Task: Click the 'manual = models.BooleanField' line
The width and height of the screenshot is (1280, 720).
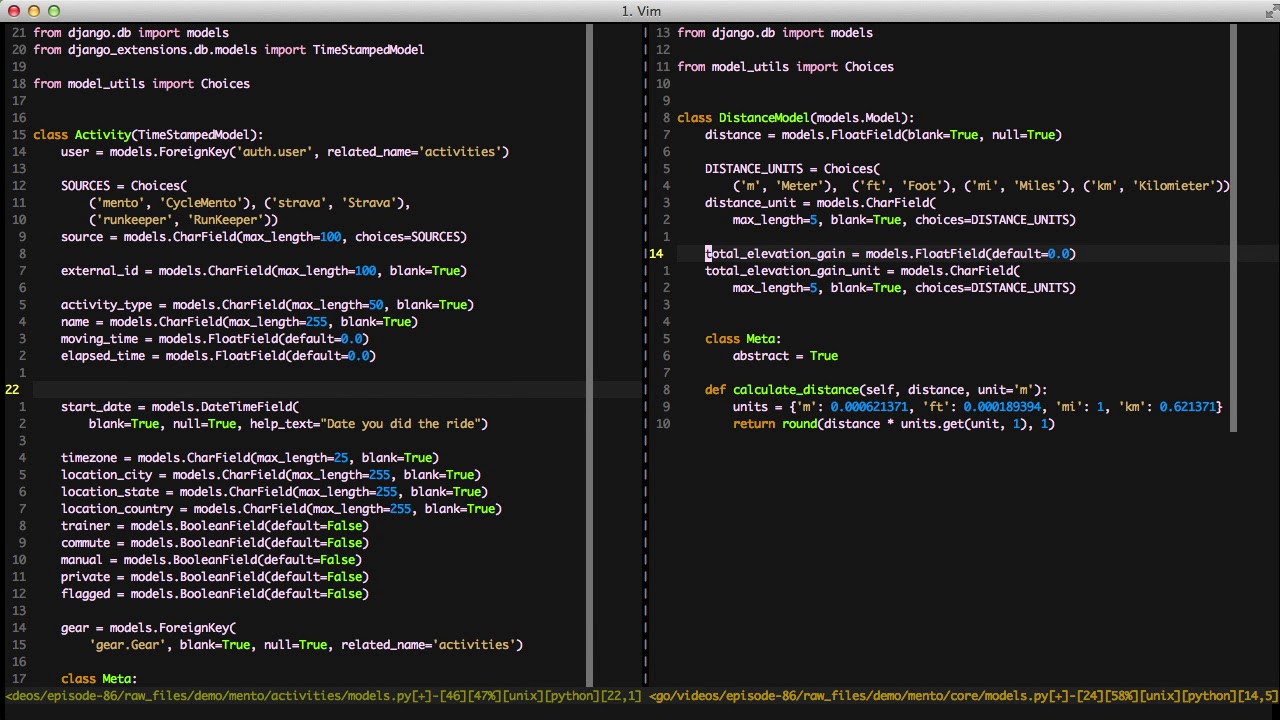Action: point(211,559)
